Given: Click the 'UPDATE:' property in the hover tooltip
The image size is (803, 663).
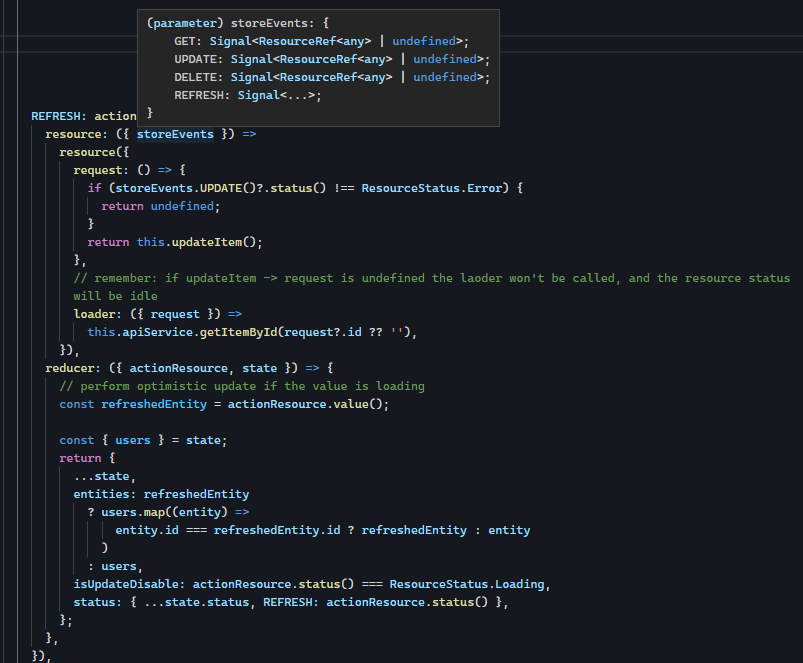Looking at the screenshot, I should pos(199,59).
